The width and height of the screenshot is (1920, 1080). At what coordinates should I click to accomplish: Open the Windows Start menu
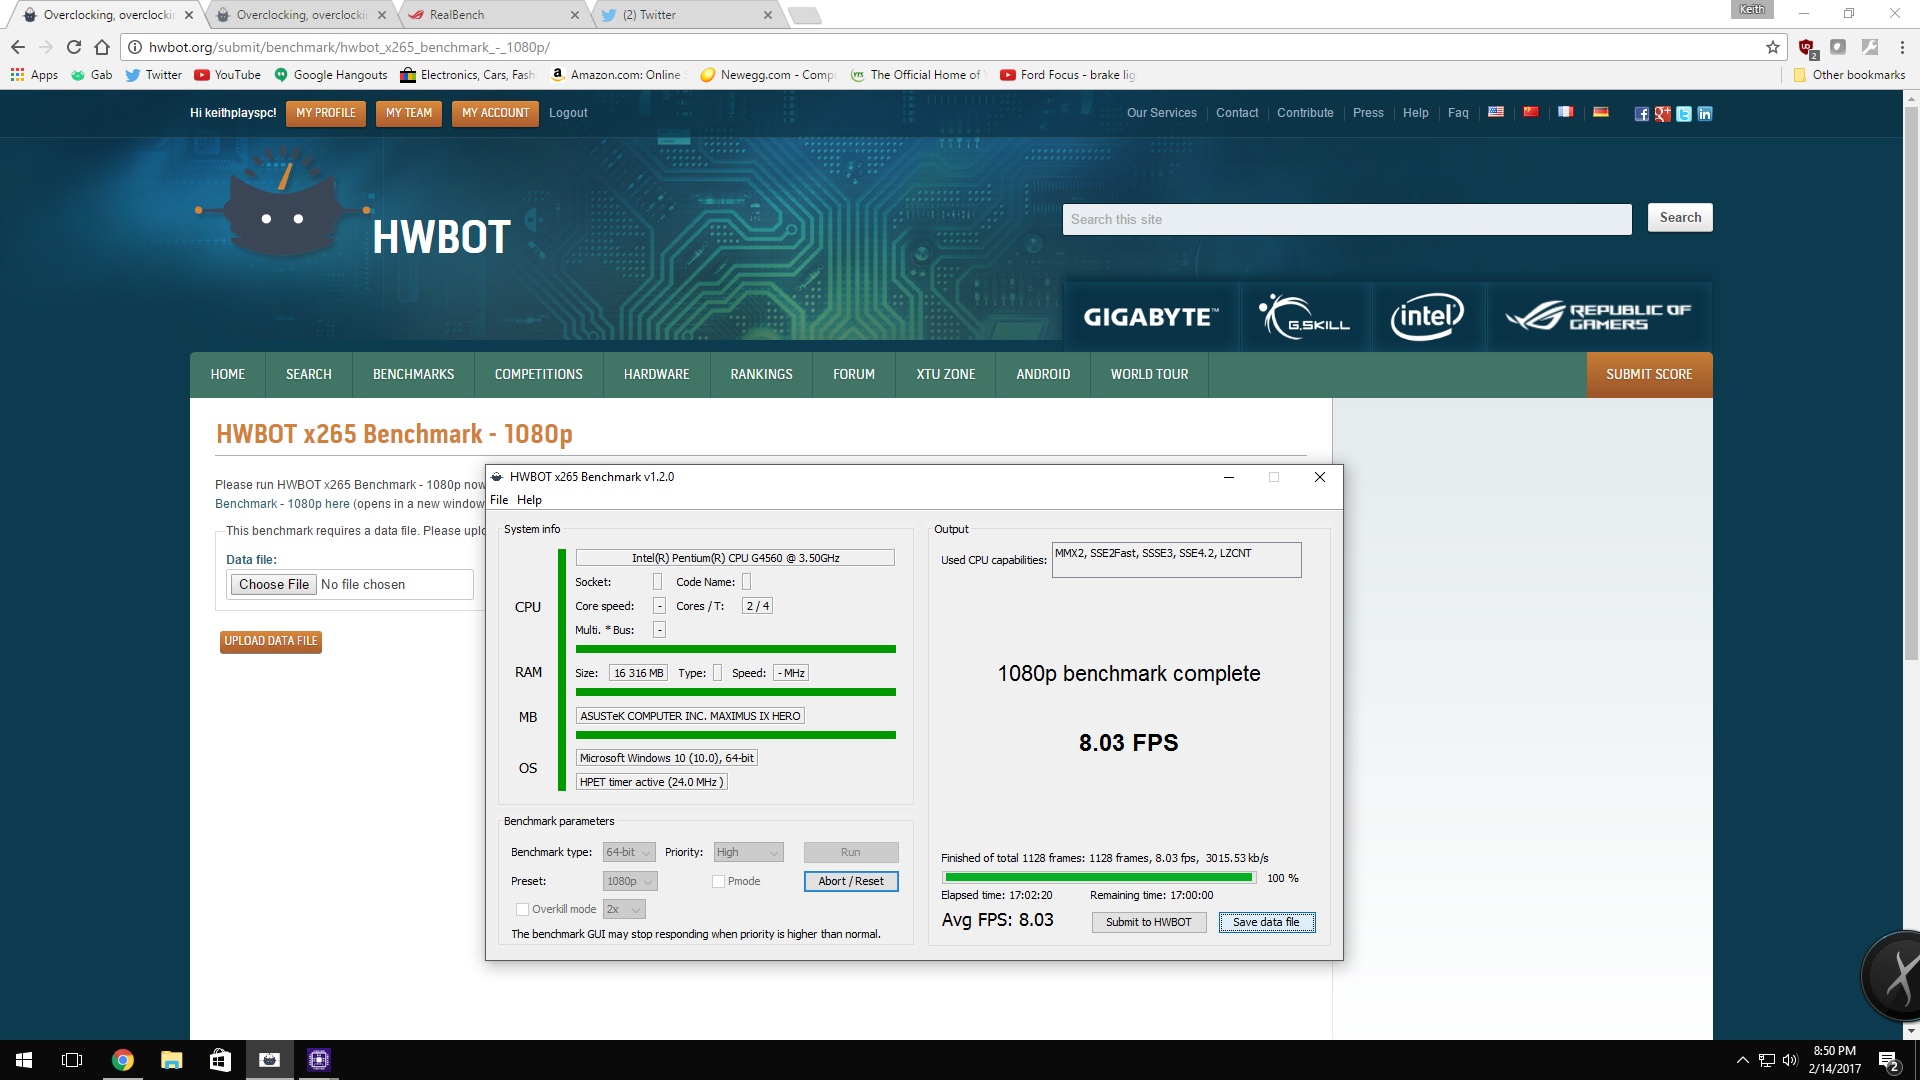click(x=24, y=1060)
